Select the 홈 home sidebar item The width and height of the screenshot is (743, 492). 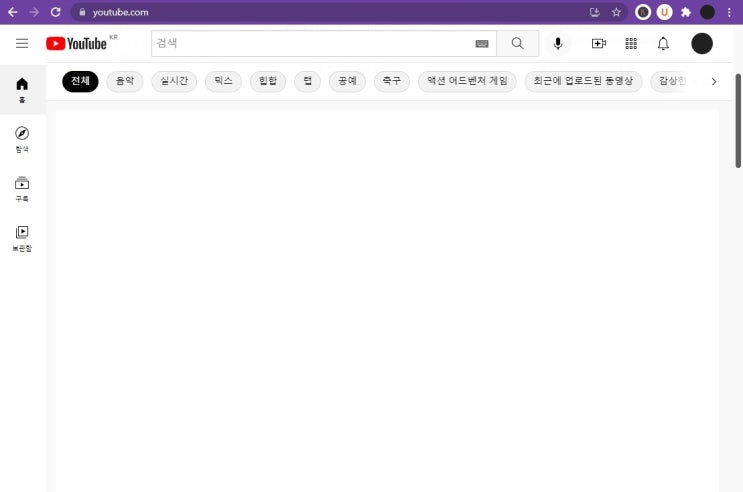(22, 90)
